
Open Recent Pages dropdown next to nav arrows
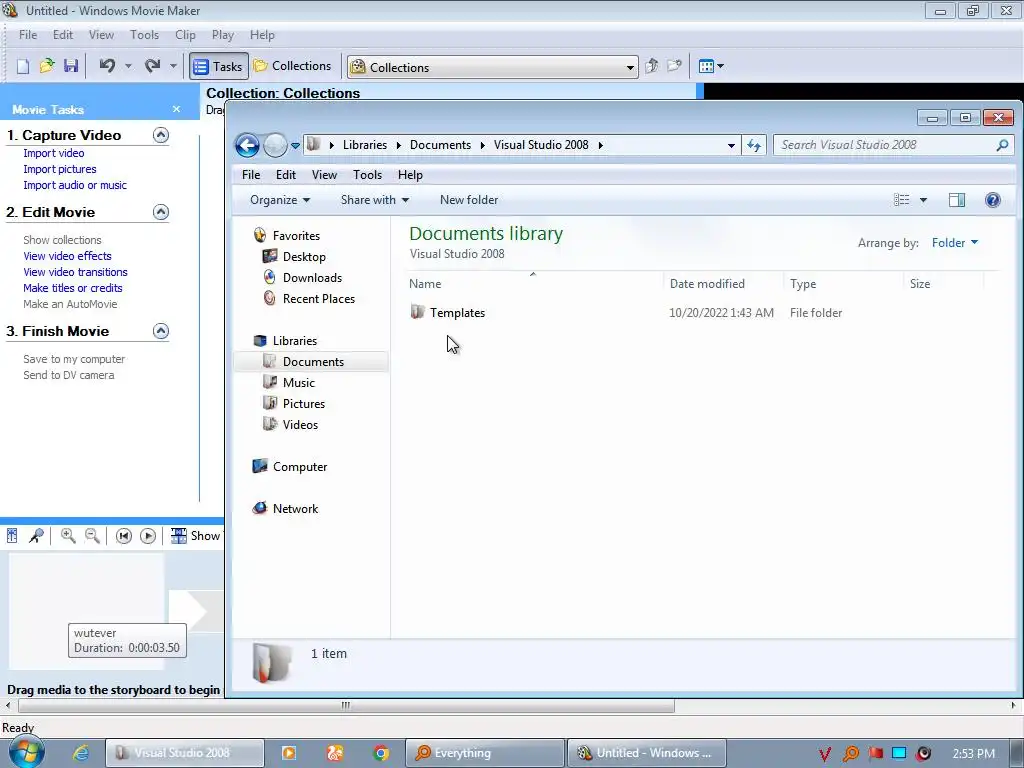click(x=295, y=146)
